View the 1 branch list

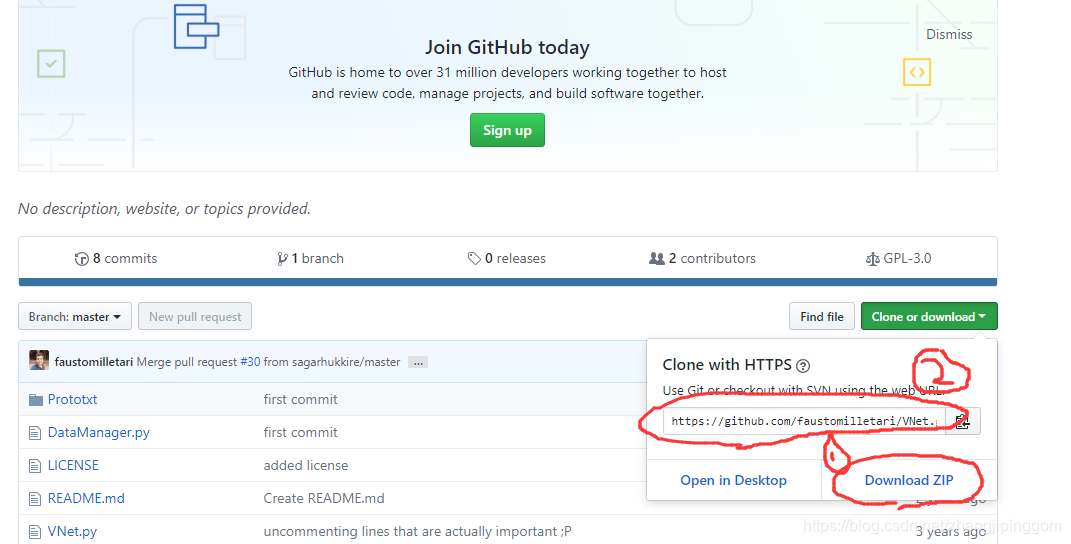(311, 258)
